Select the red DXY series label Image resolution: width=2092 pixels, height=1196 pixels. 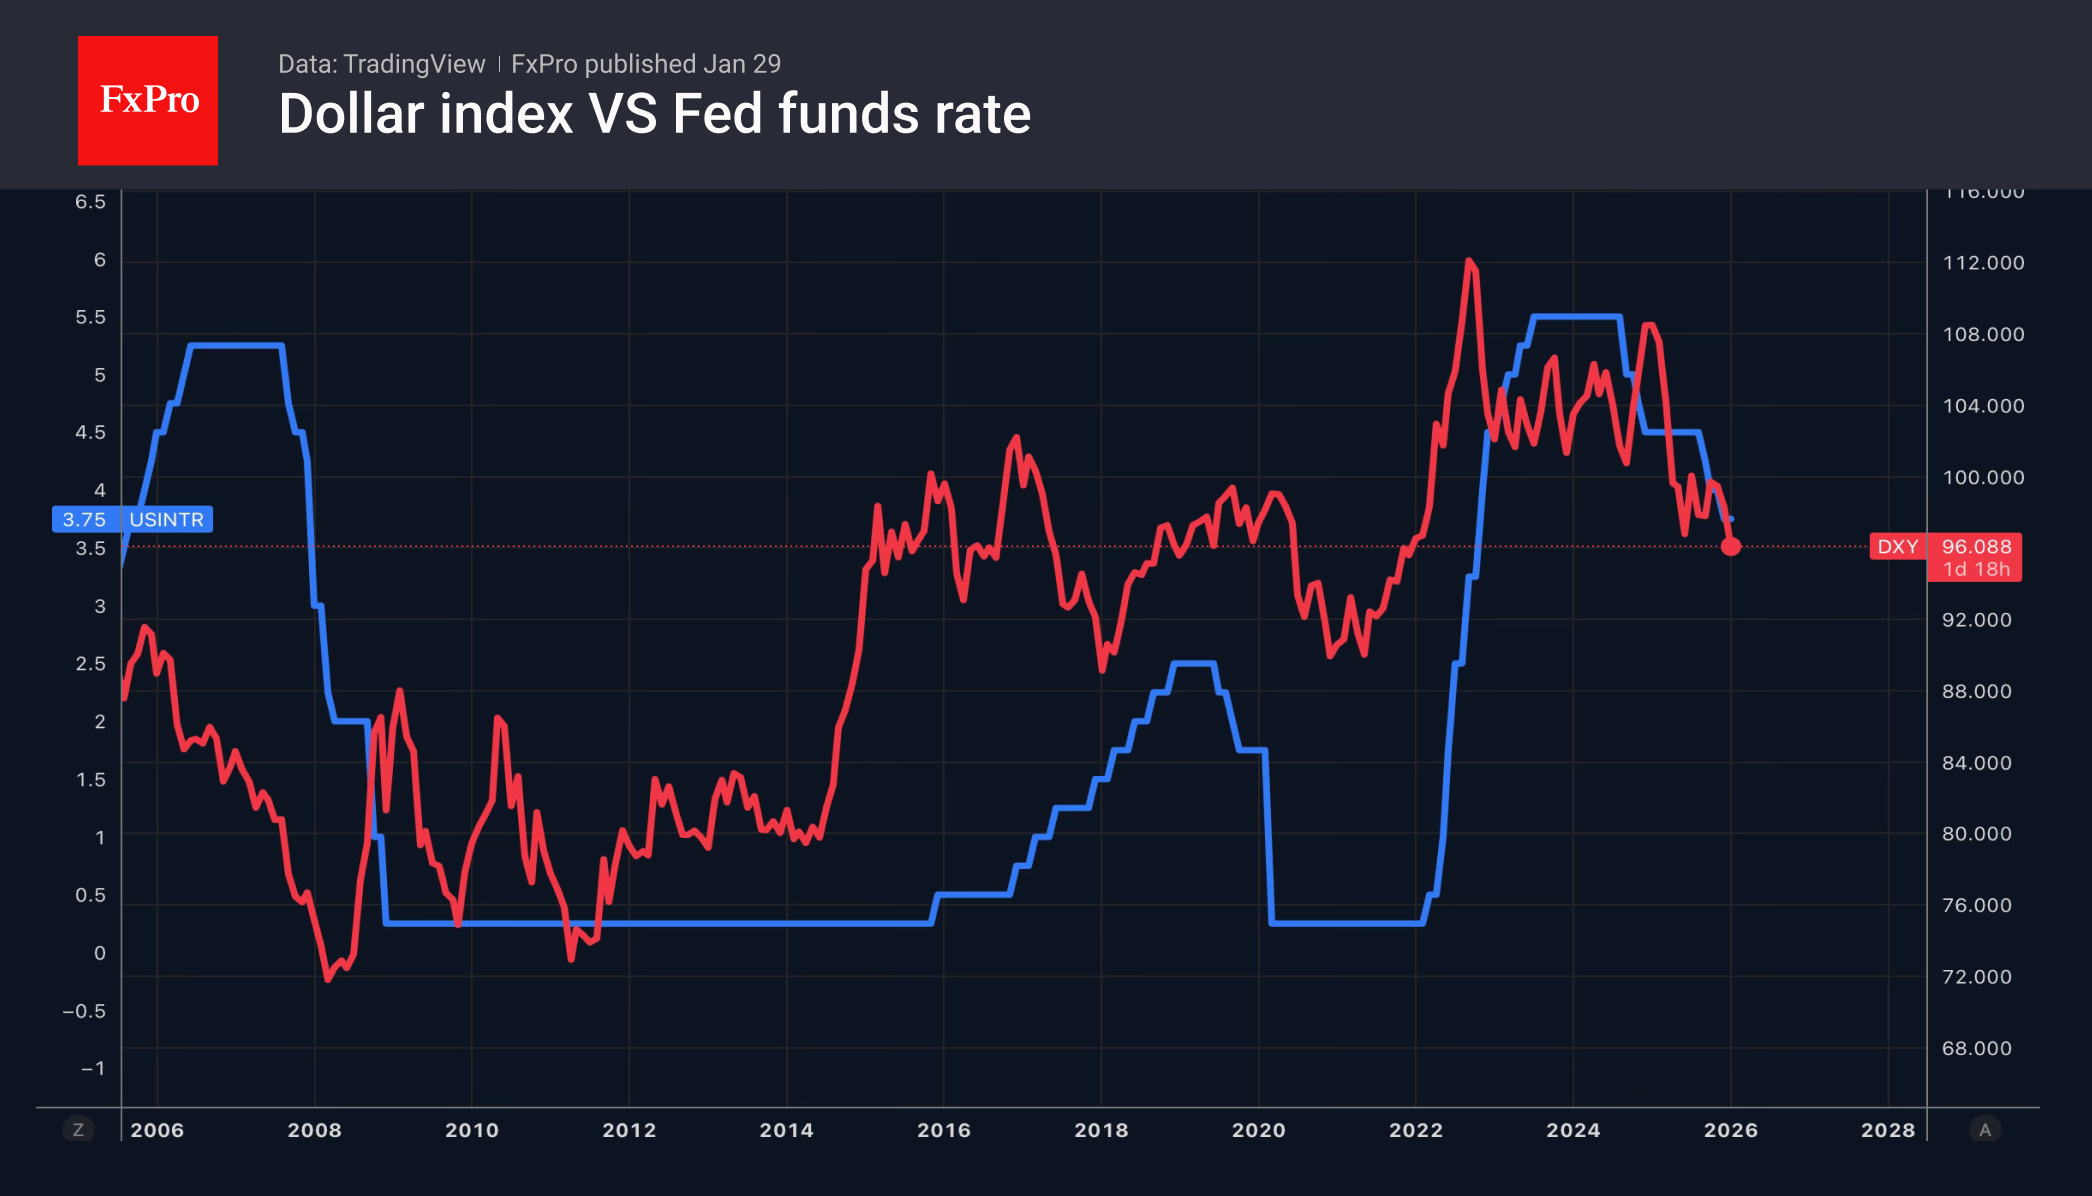[x=1897, y=547]
